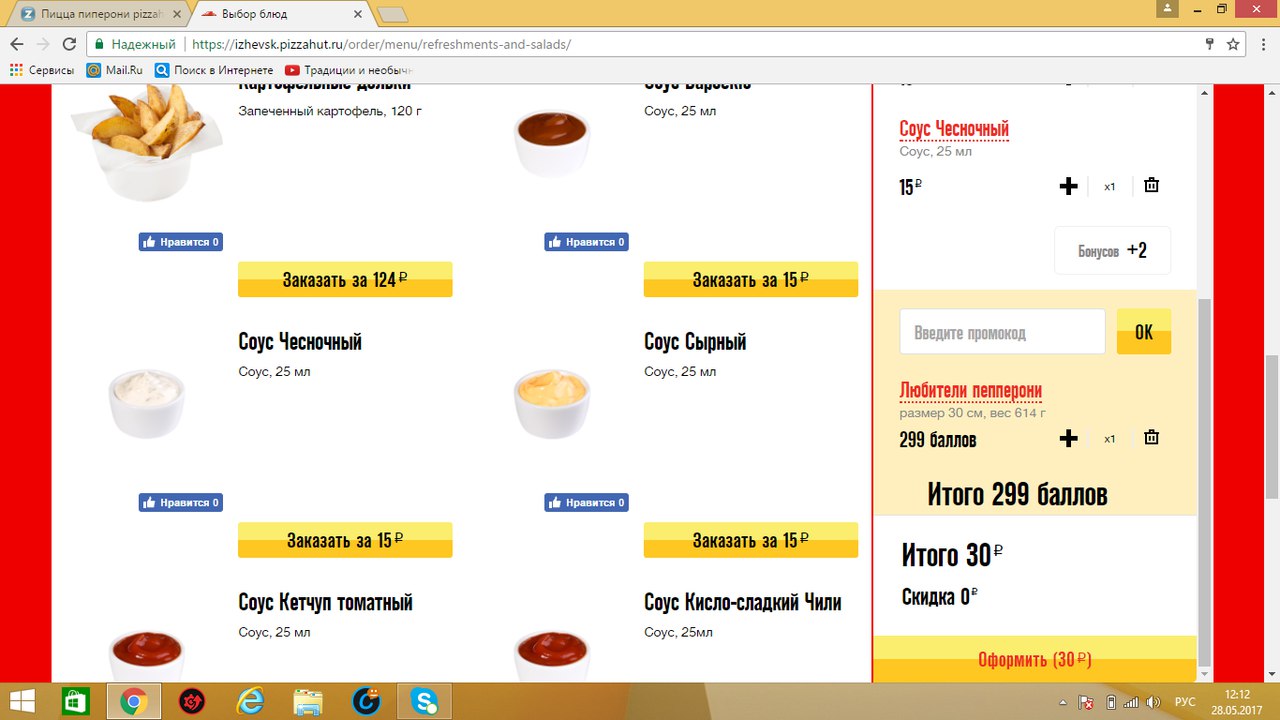Increase Соус Чесночный quantity with plus icon
Image resolution: width=1280 pixels, height=720 pixels.
pos(1068,186)
